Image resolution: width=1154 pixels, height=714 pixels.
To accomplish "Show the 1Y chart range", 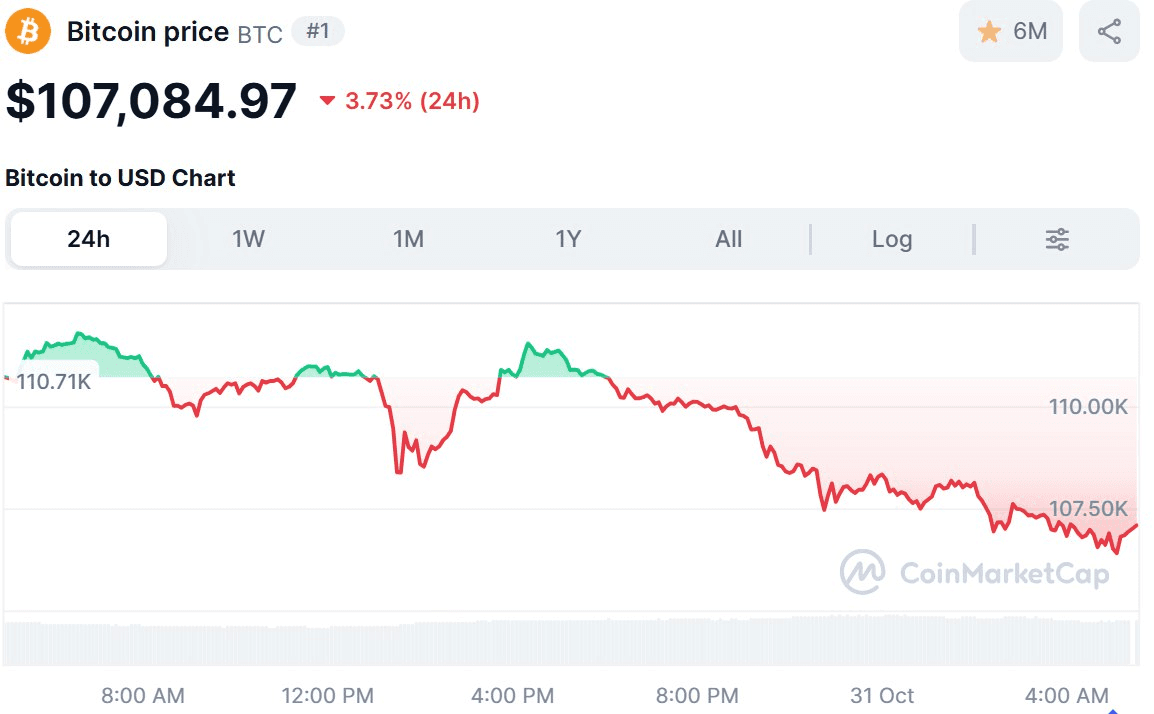I will click(x=568, y=239).
